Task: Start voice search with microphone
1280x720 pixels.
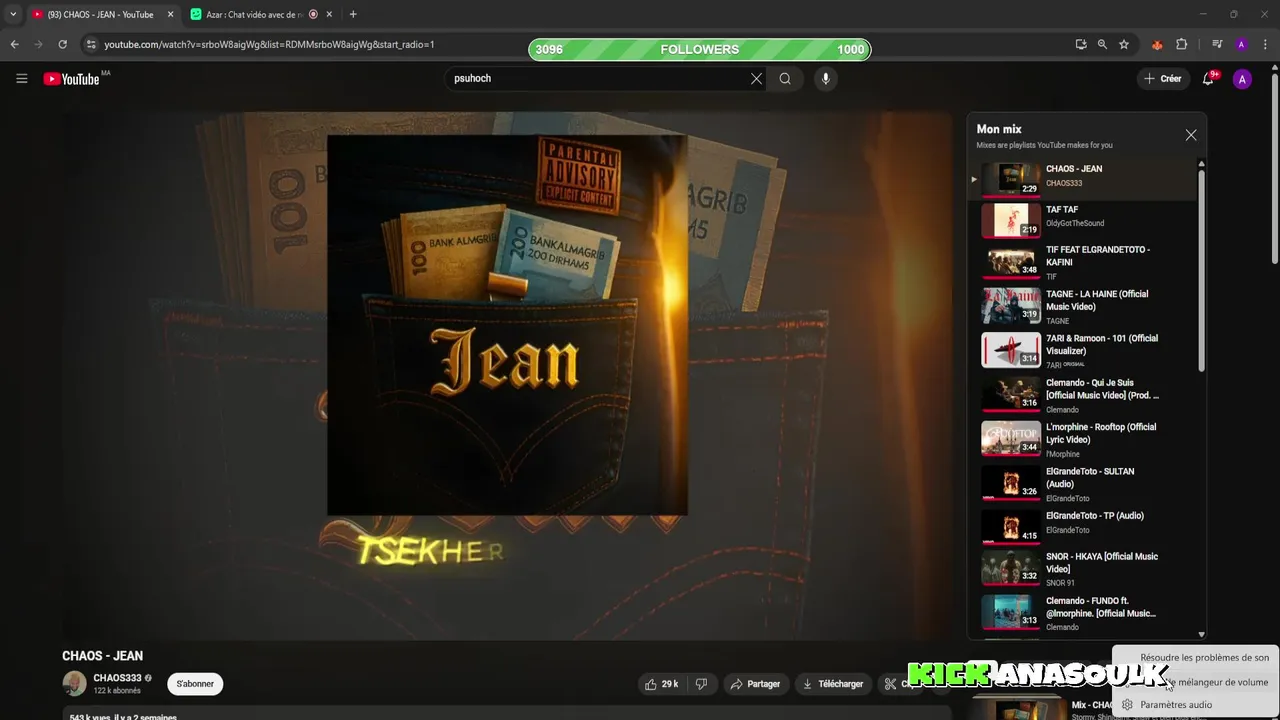Action: [x=825, y=78]
